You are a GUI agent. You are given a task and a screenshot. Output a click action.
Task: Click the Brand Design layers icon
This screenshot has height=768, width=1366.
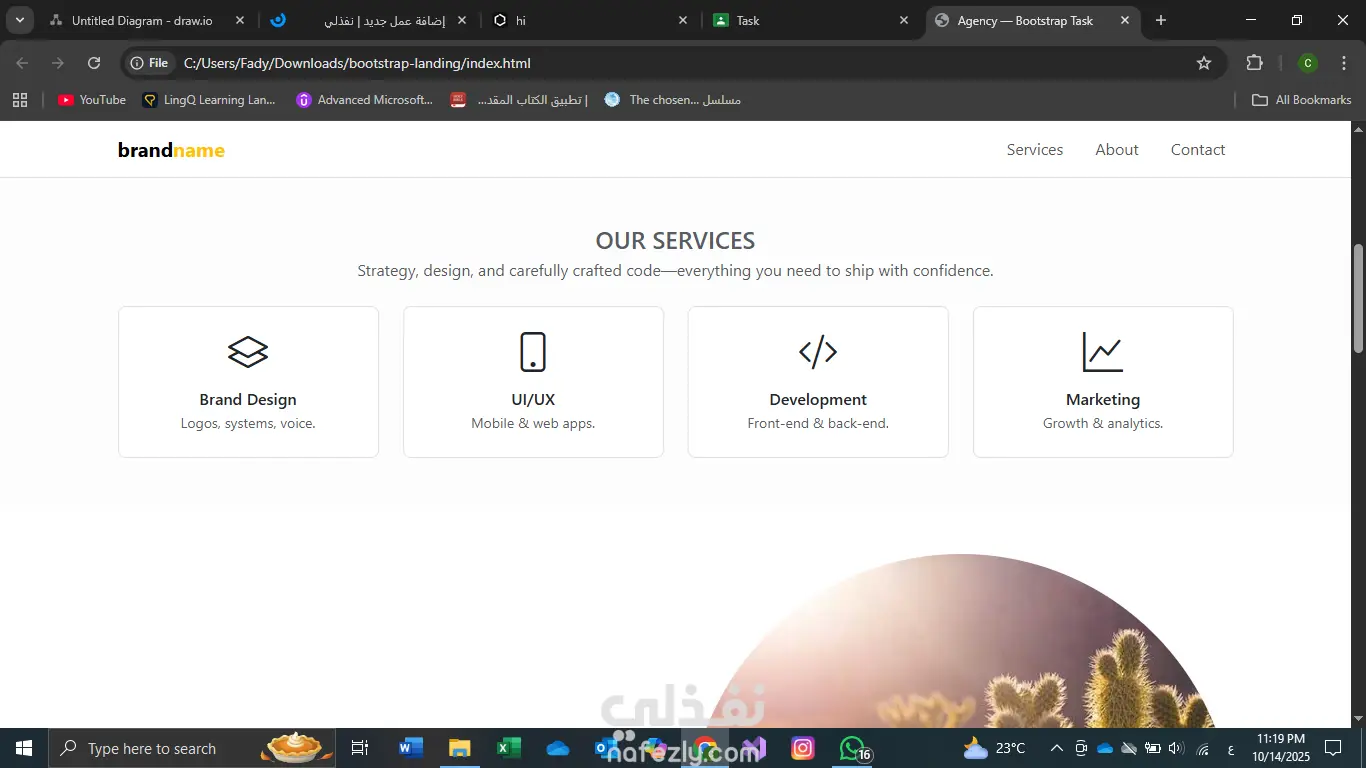pos(248,352)
